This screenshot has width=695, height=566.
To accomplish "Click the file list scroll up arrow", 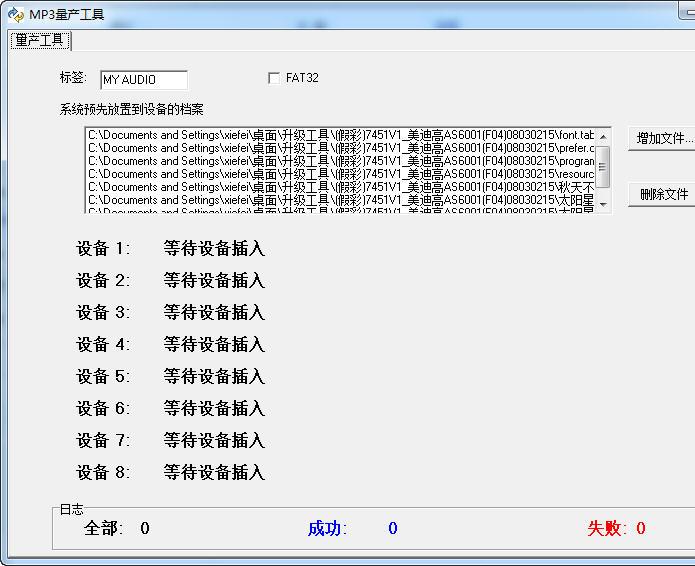I will coord(603,137).
